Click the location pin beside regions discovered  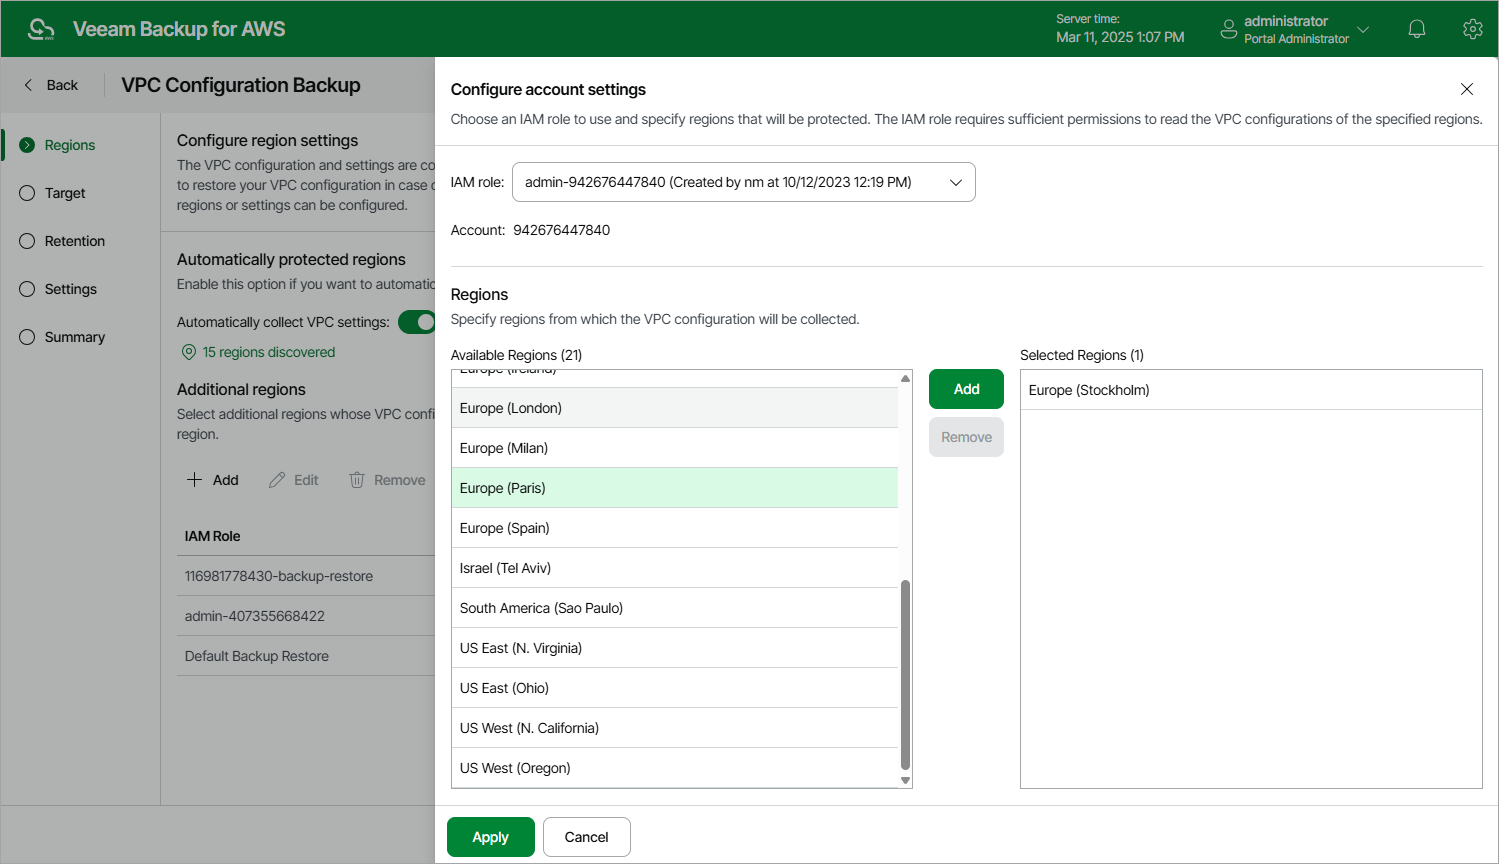[x=189, y=352]
